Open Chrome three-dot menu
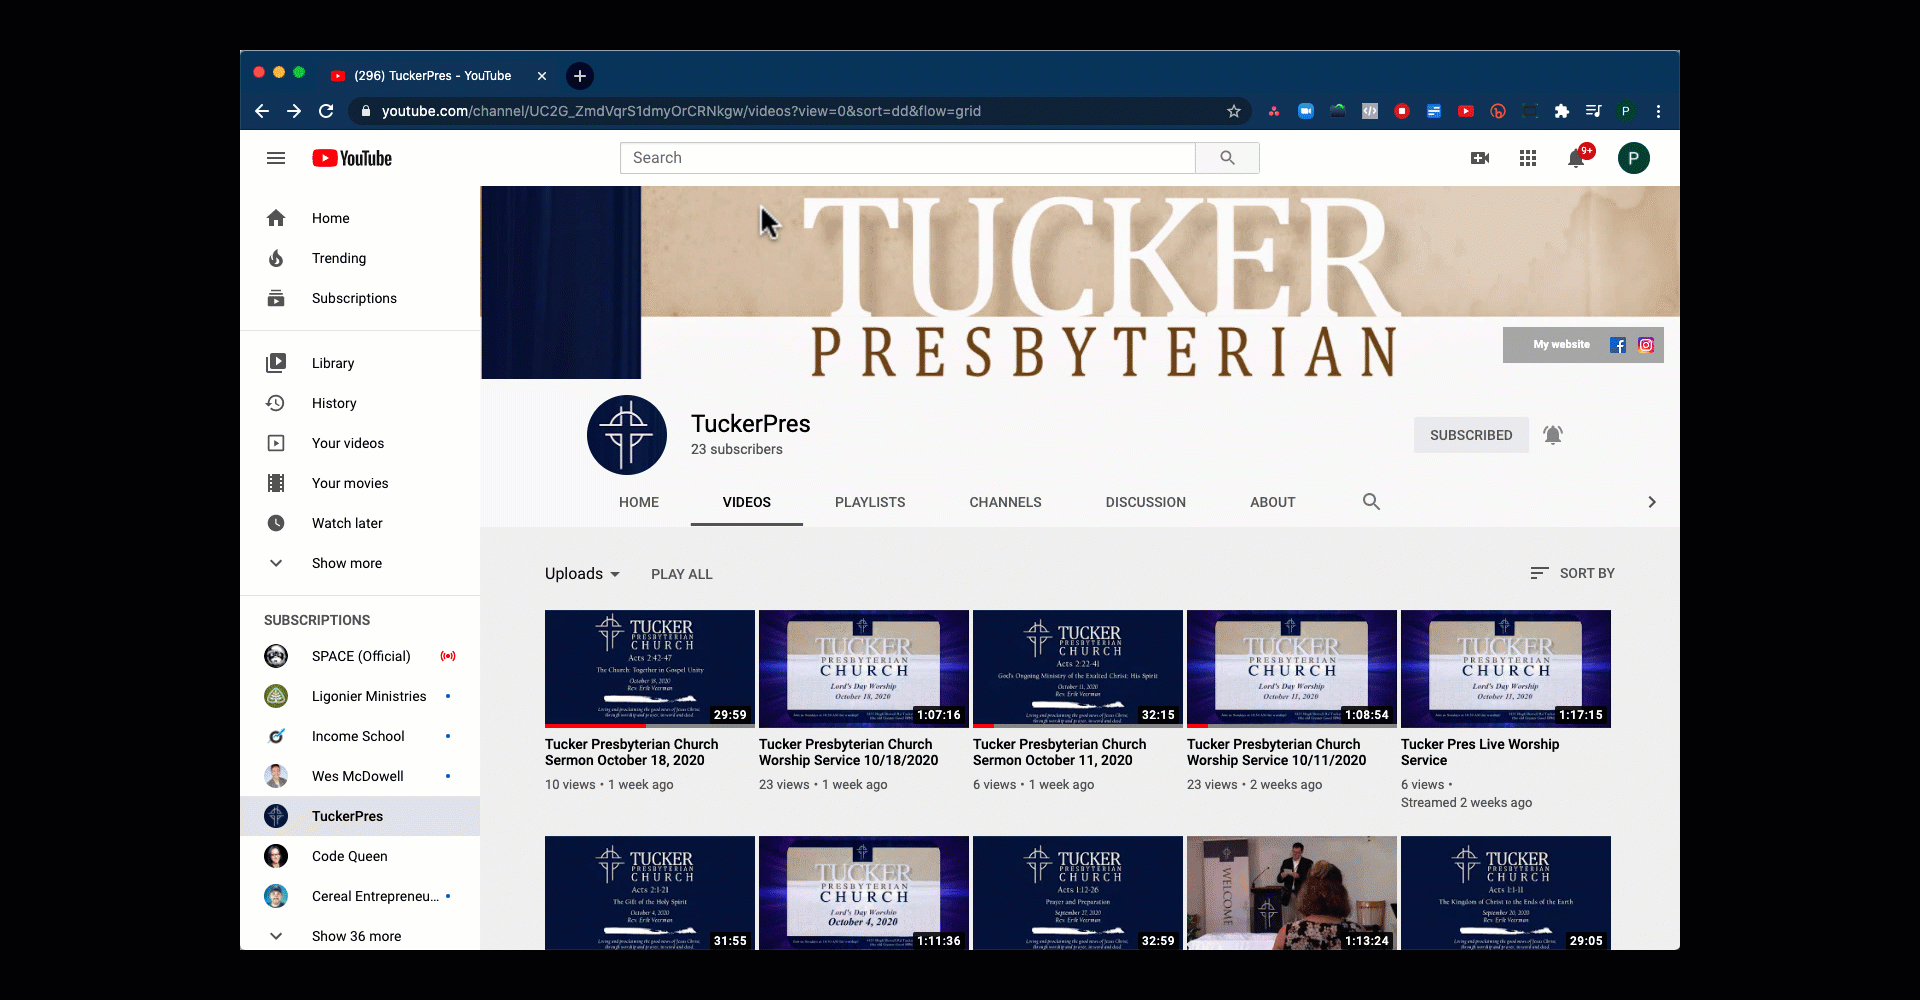Viewport: 1920px width, 1000px height. [1658, 111]
